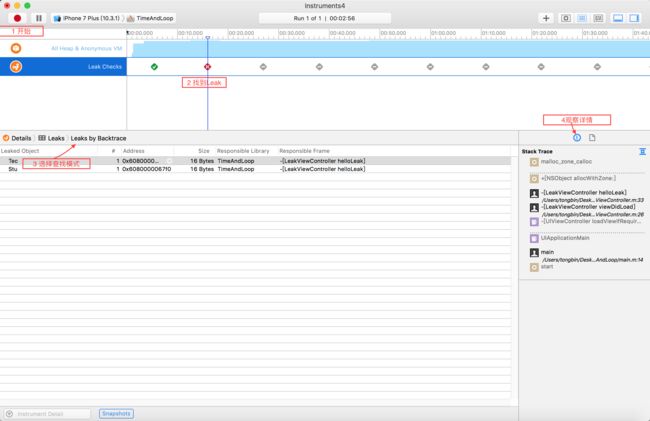650x421 pixels.
Task: Sort by Size column header
Action: coord(204,151)
